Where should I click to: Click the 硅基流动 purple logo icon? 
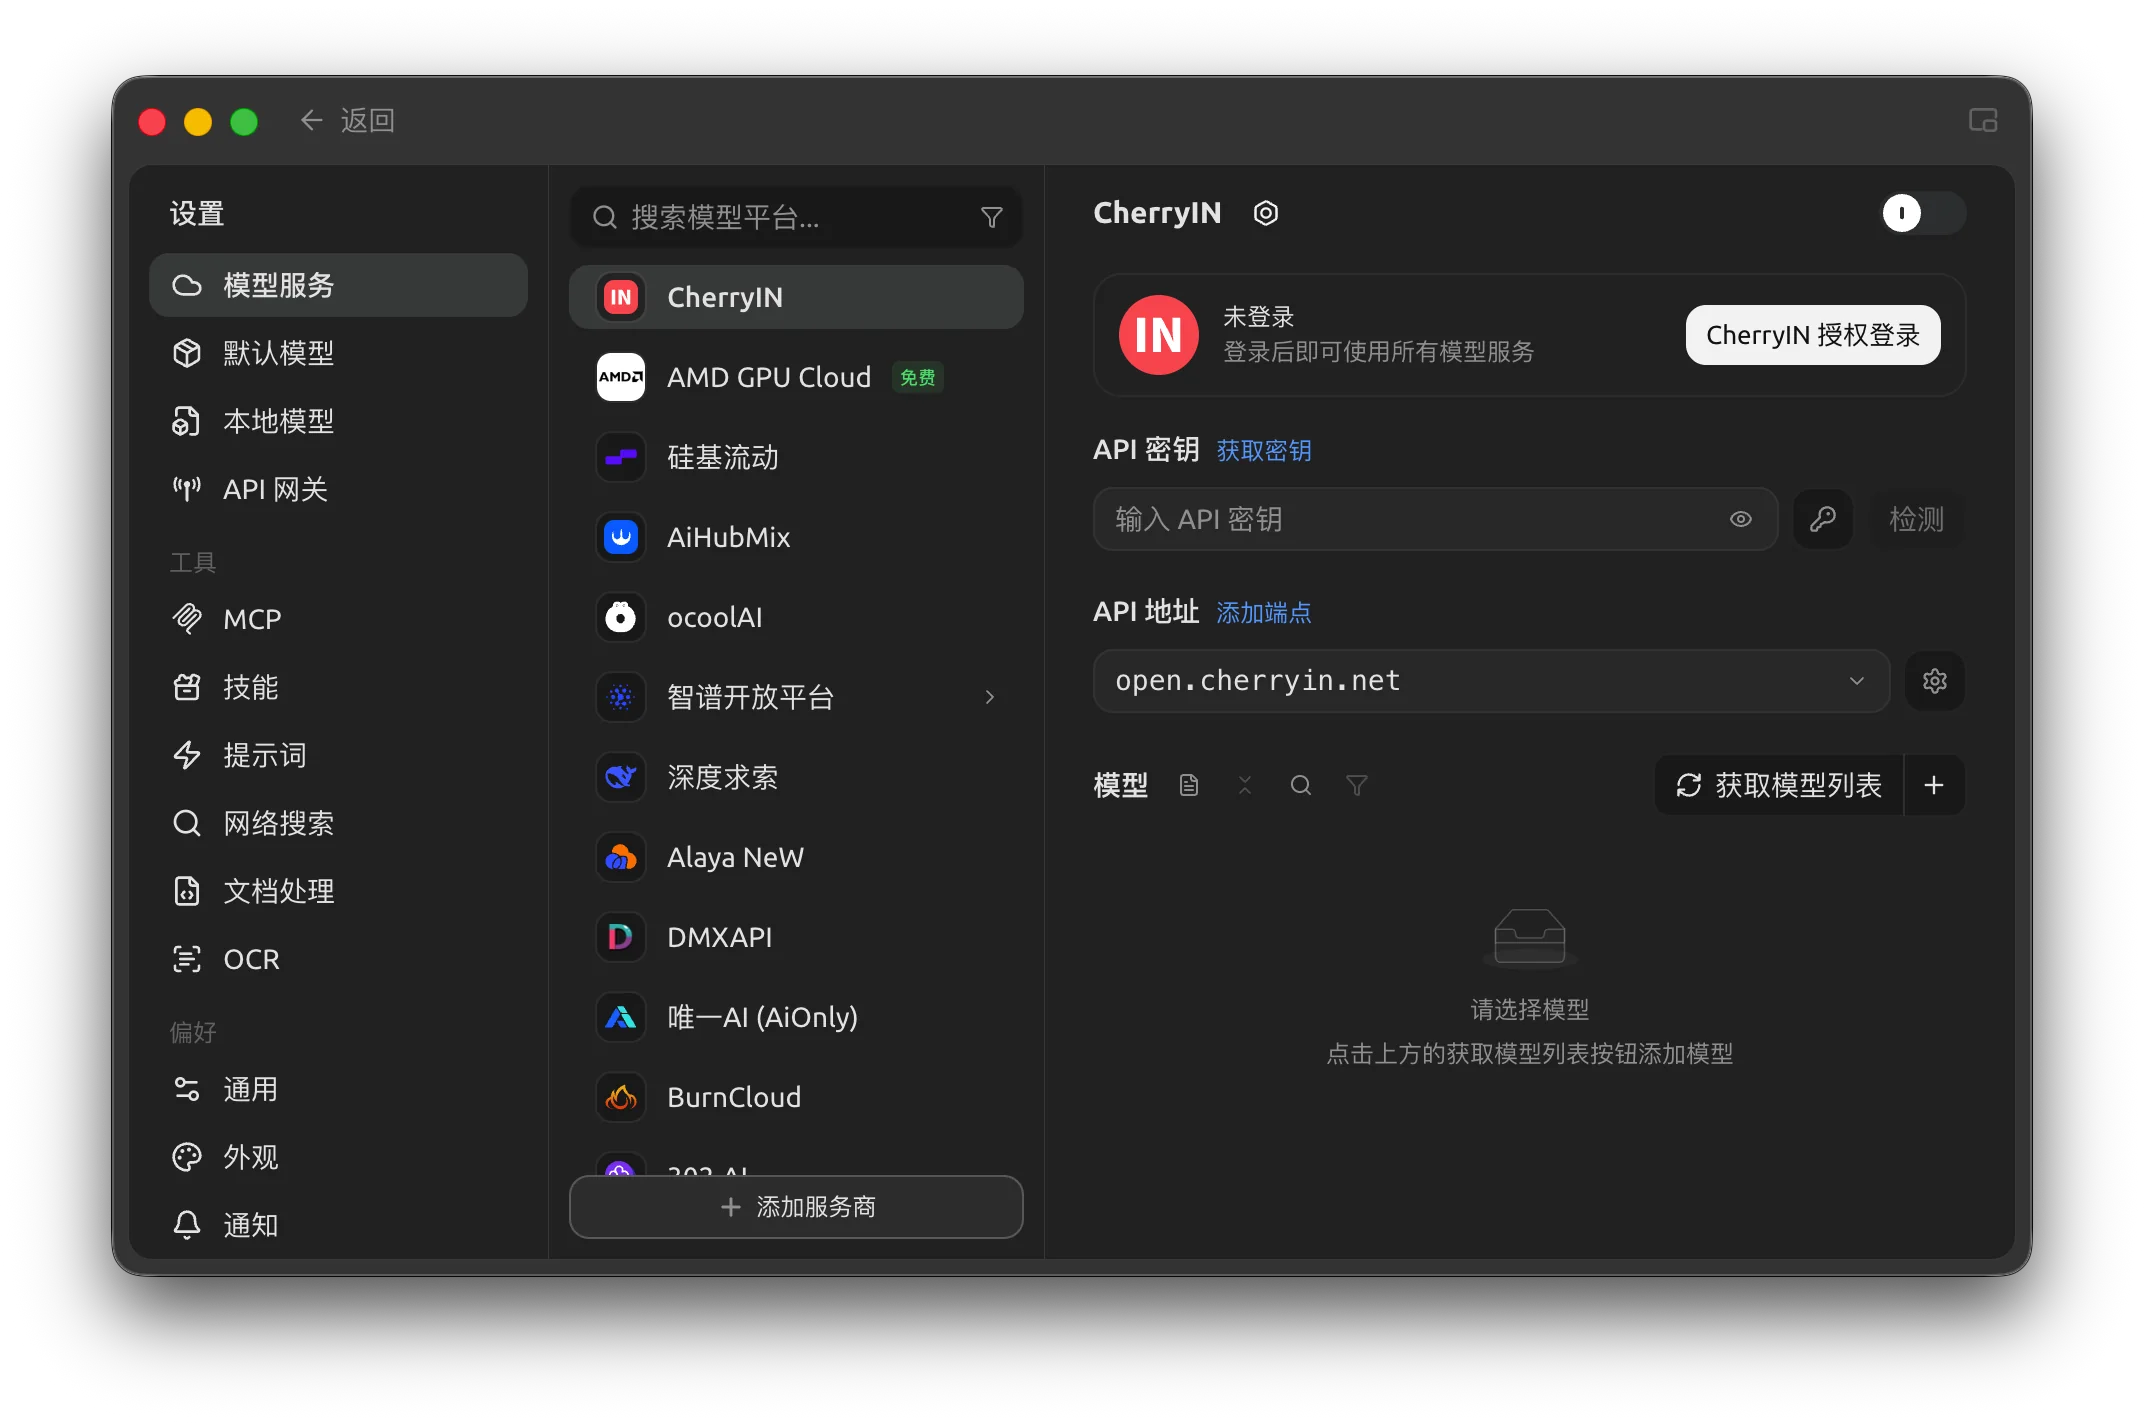(620, 457)
